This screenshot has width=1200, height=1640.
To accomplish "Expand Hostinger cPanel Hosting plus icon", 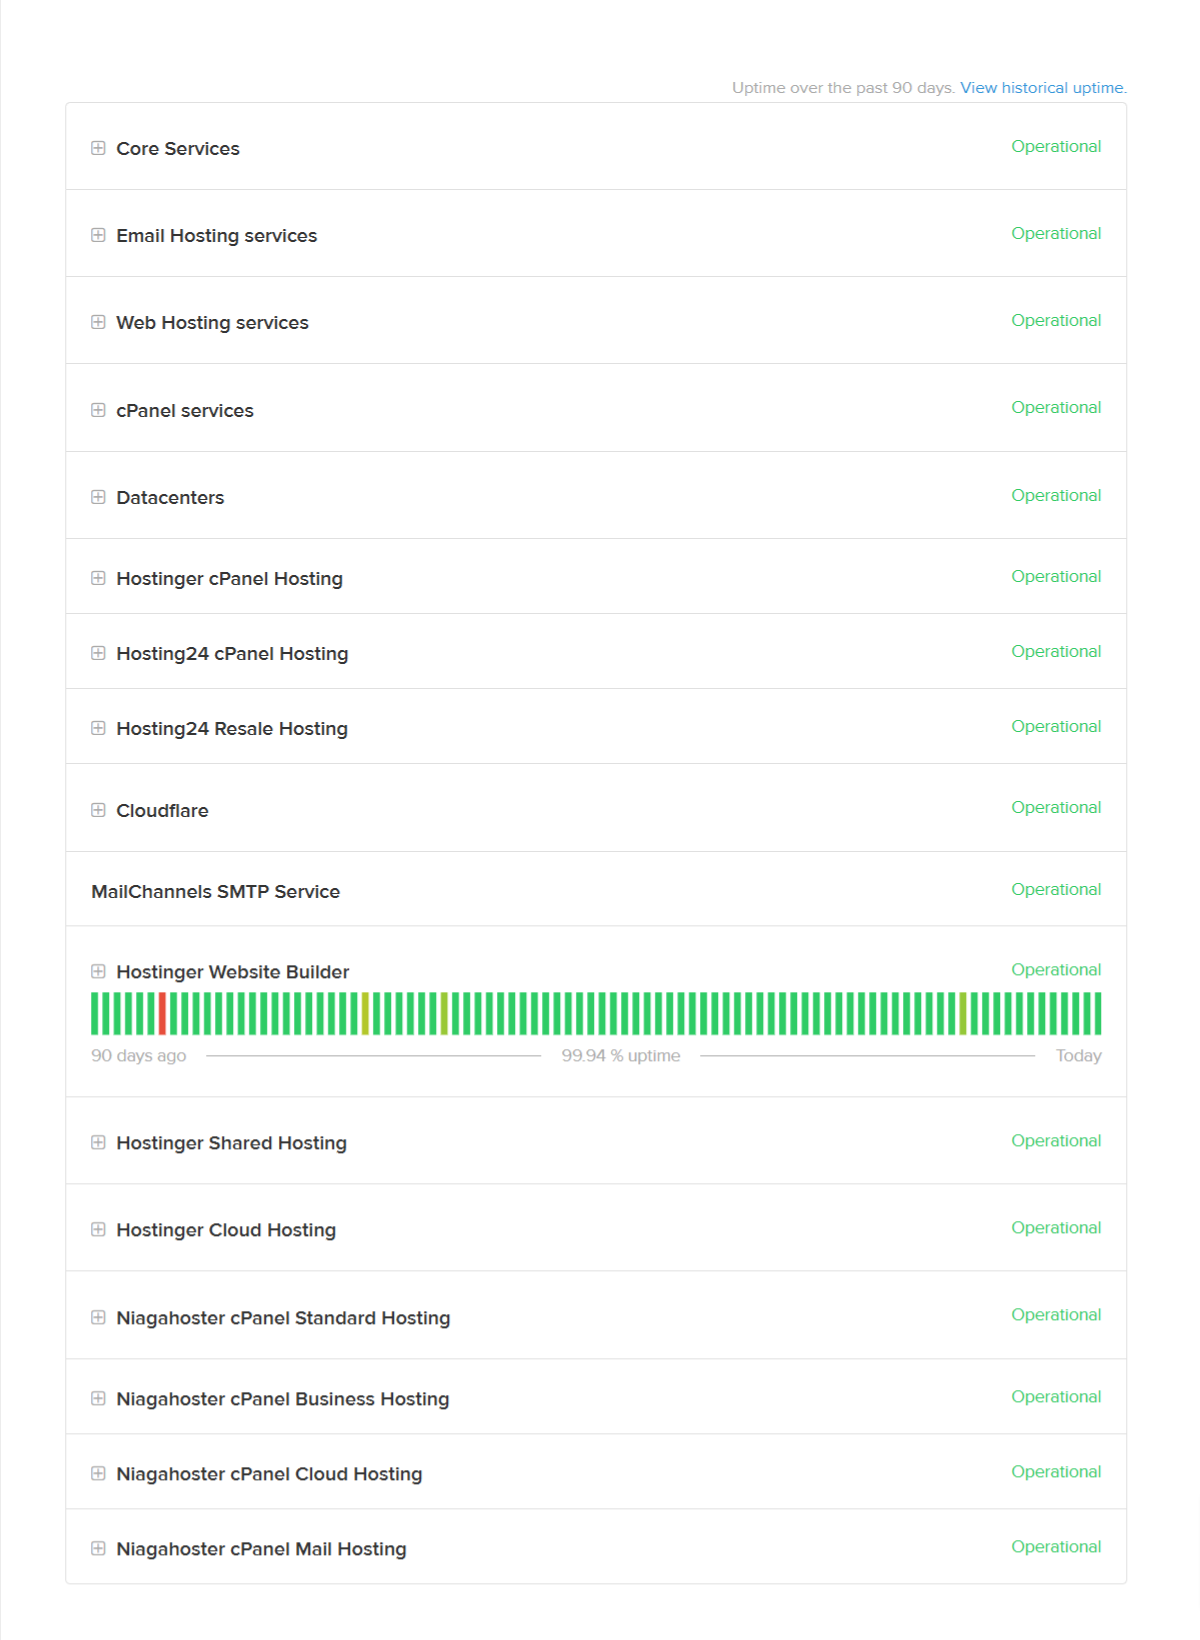I will 98,578.
